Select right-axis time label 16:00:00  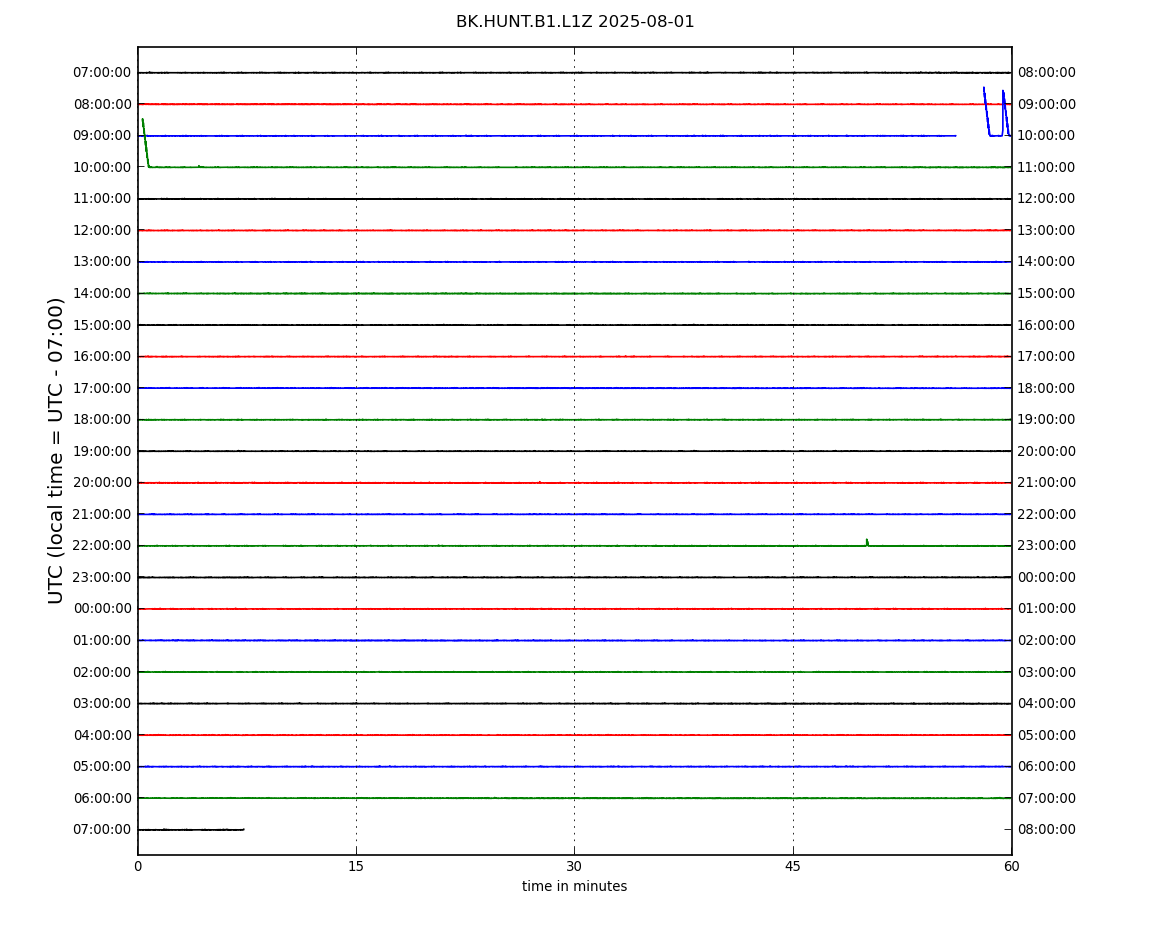[1047, 325]
